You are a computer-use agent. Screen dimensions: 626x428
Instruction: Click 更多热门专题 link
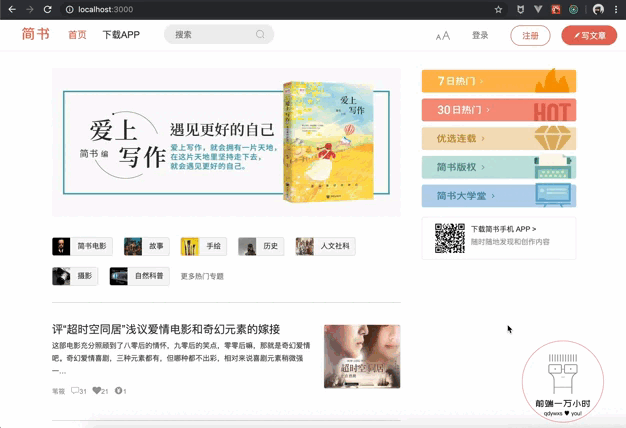[x=202, y=276]
